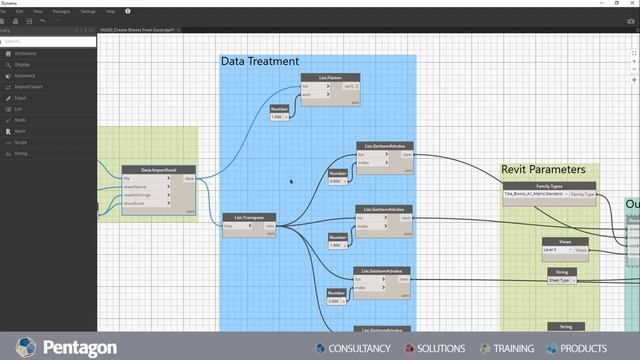Click the info icon beside Help
Screen dimensions: 640x360
128,11
